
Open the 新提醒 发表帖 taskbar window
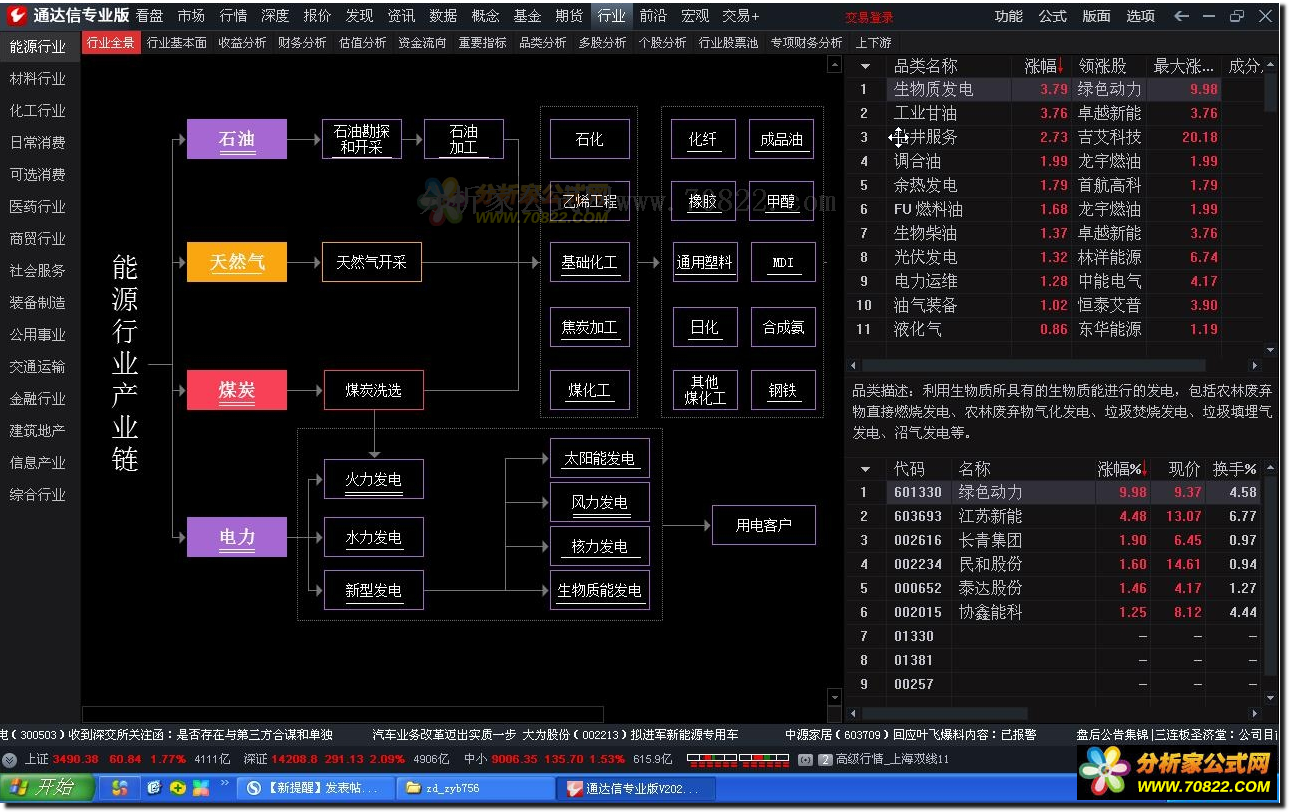click(317, 788)
